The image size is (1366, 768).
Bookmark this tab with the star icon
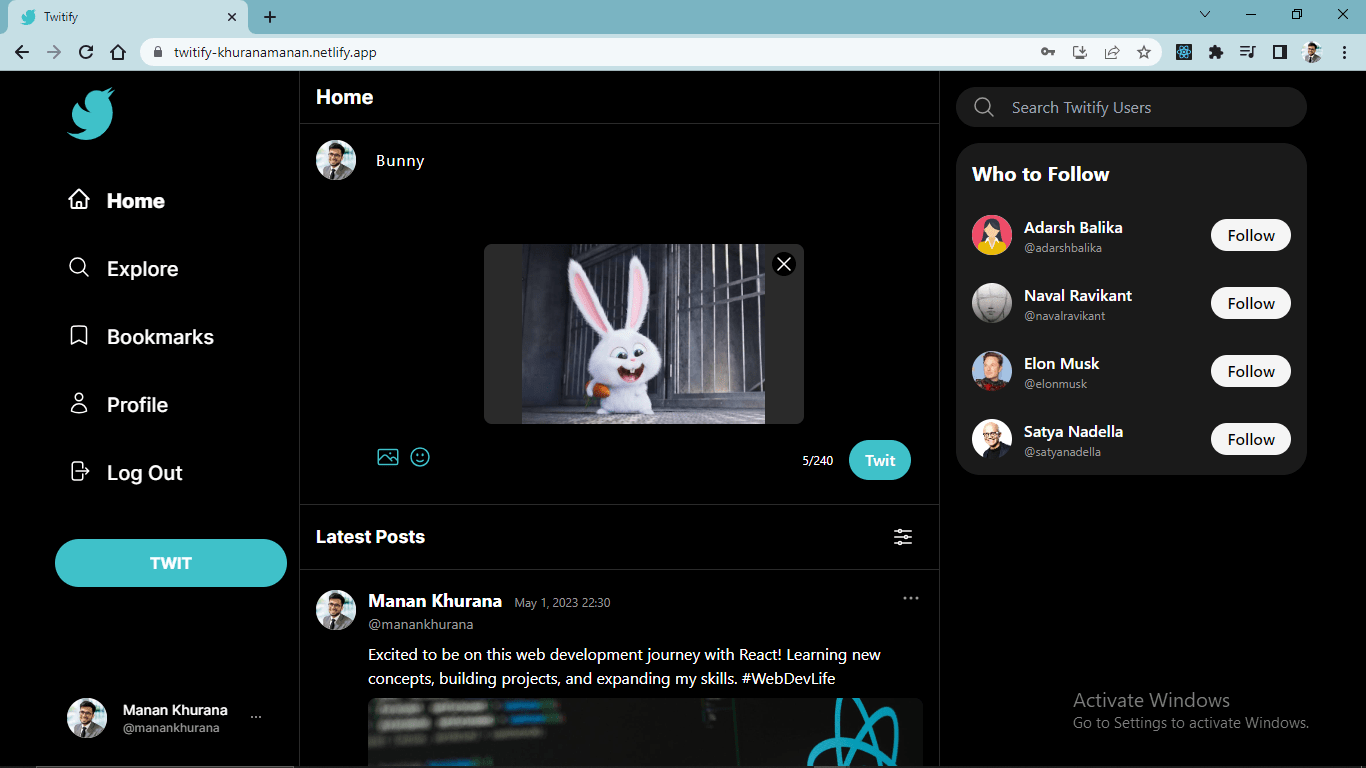(x=1144, y=52)
